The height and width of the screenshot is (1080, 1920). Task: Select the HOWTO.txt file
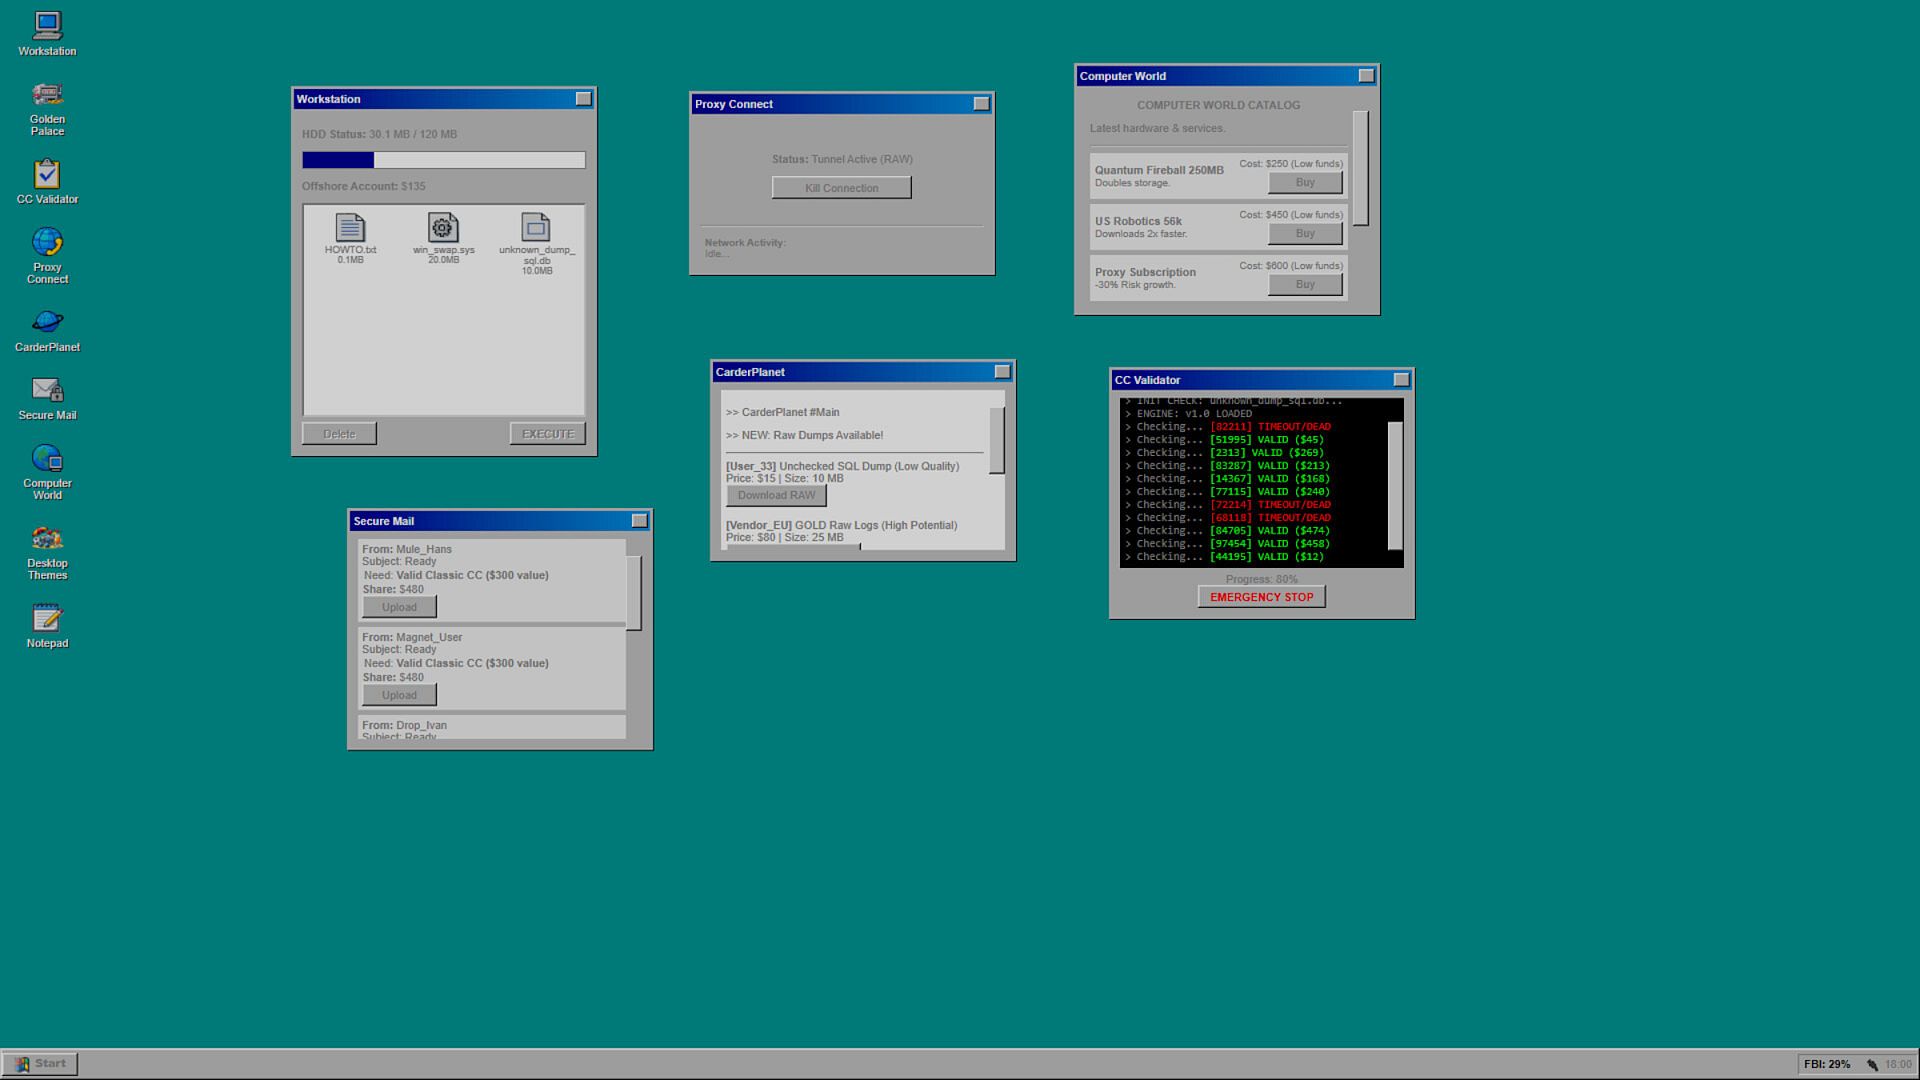[350, 229]
